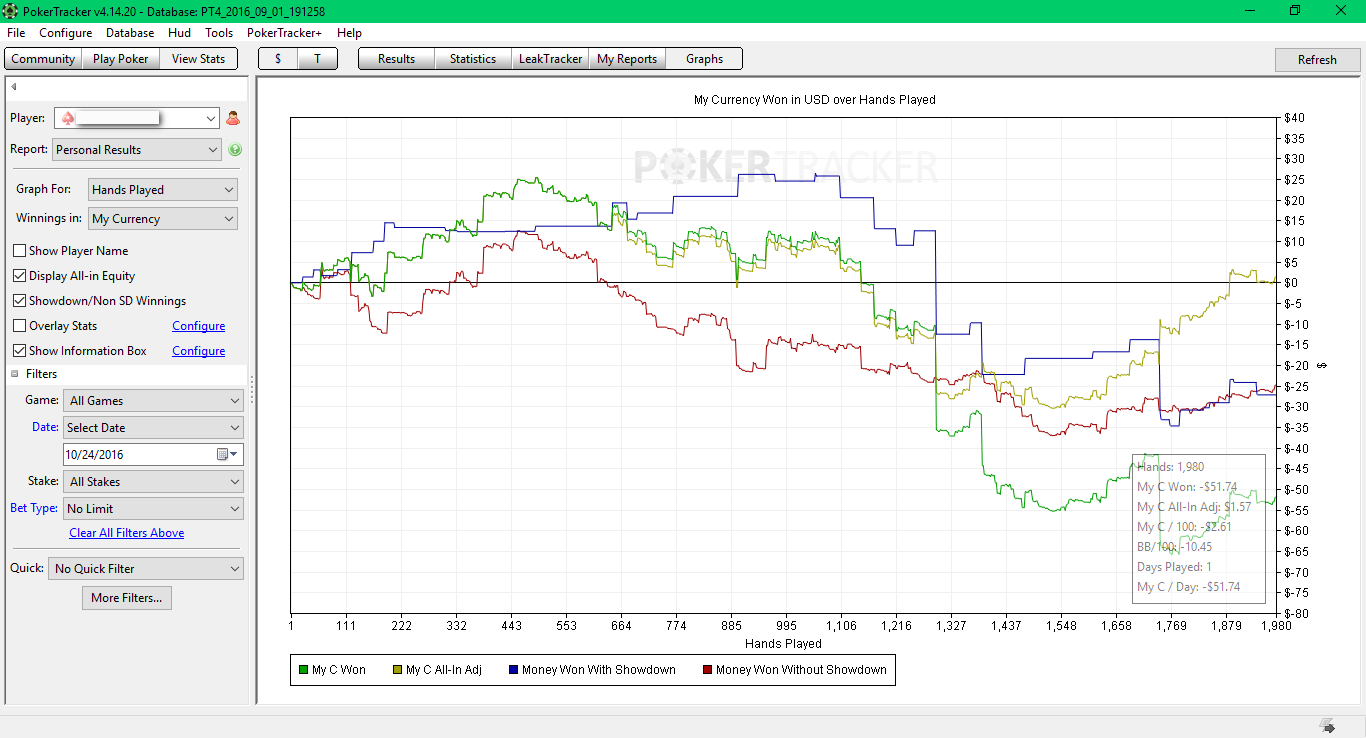Open the Stake filter dropdown

pyautogui.click(x=153, y=482)
